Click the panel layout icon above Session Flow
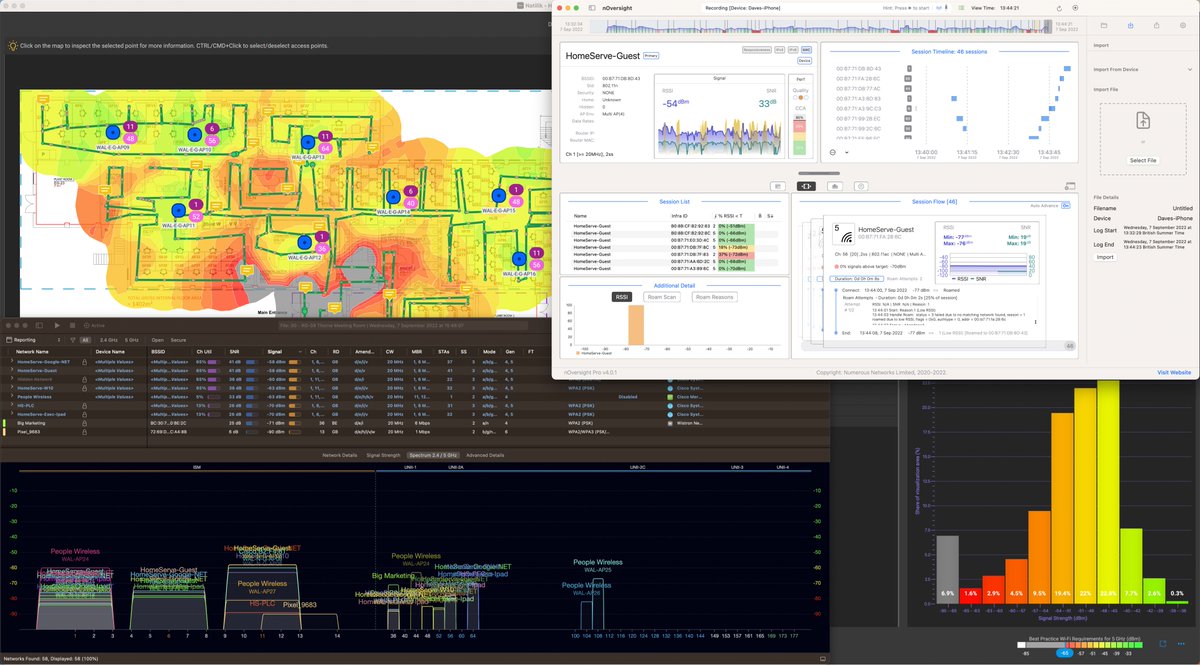This screenshot has width=1200, height=665. pyautogui.click(x=1070, y=186)
